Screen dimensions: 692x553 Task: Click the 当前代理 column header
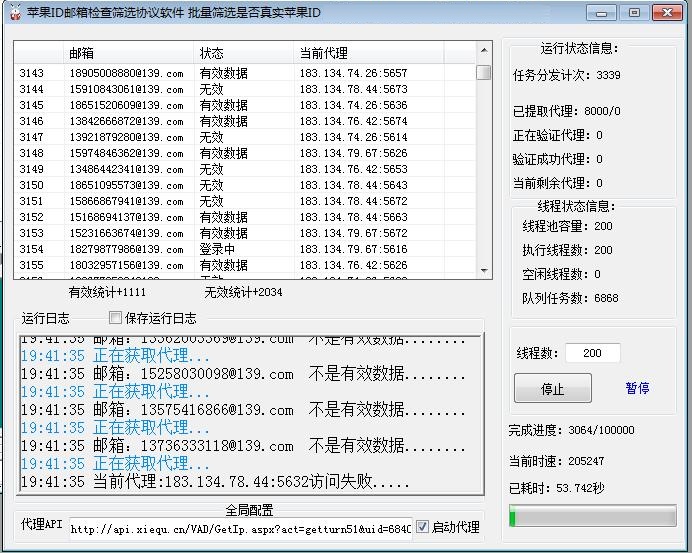pyautogui.click(x=323, y=53)
